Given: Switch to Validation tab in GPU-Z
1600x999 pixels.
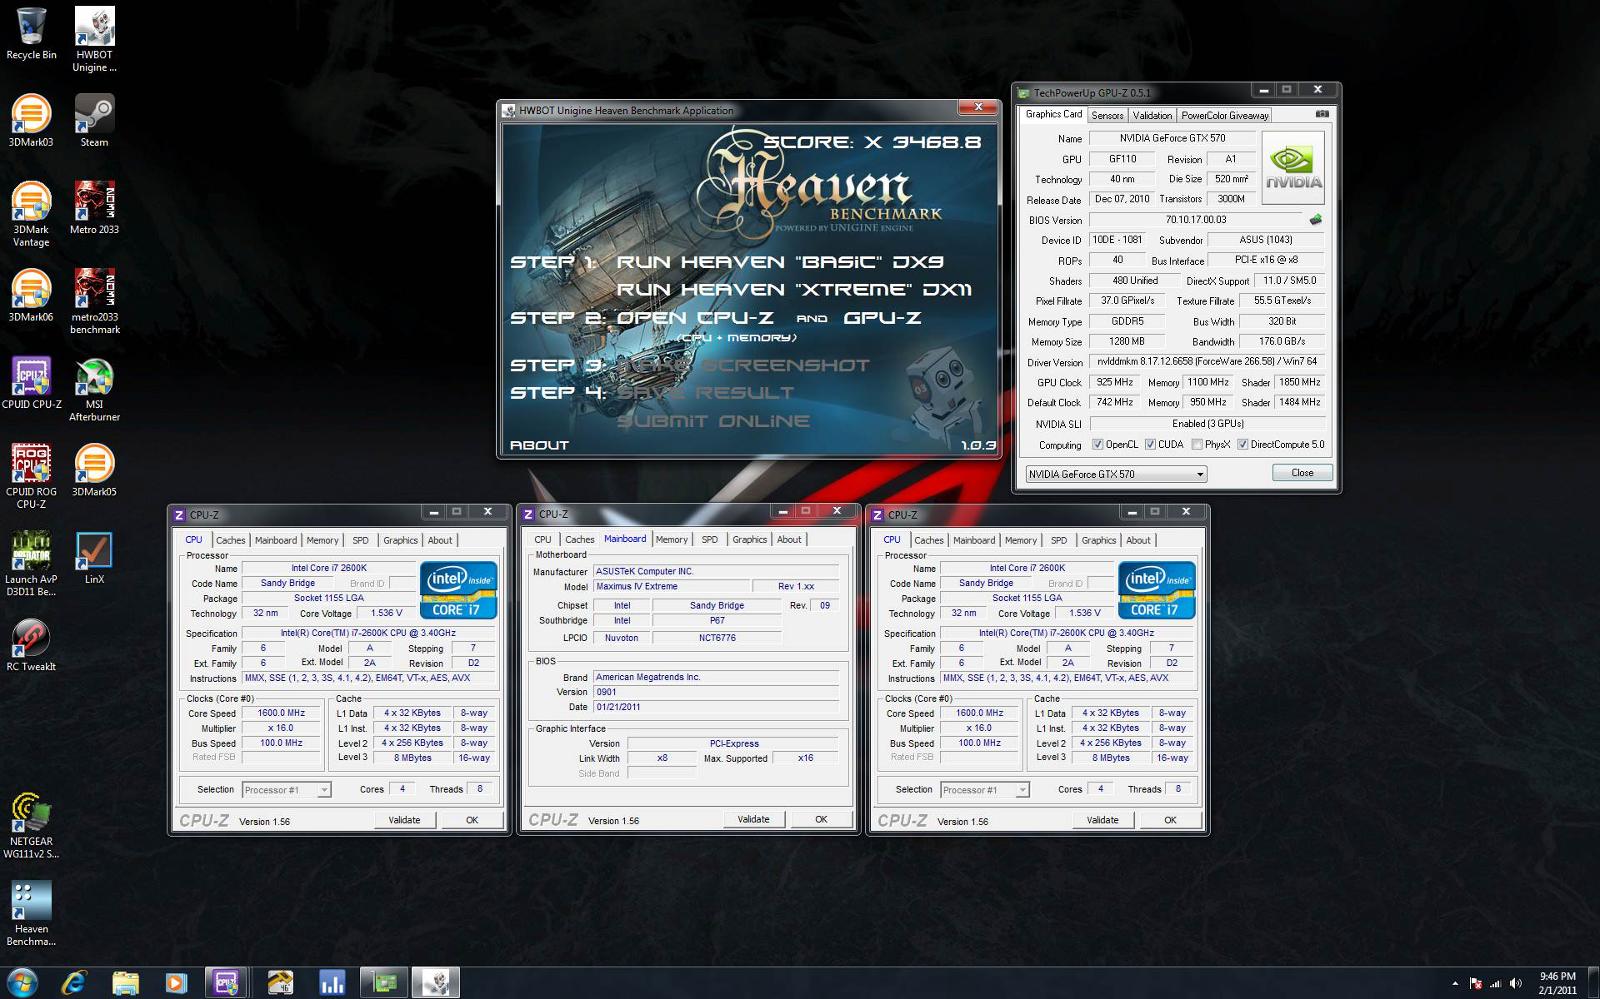Looking at the screenshot, I should point(1152,116).
